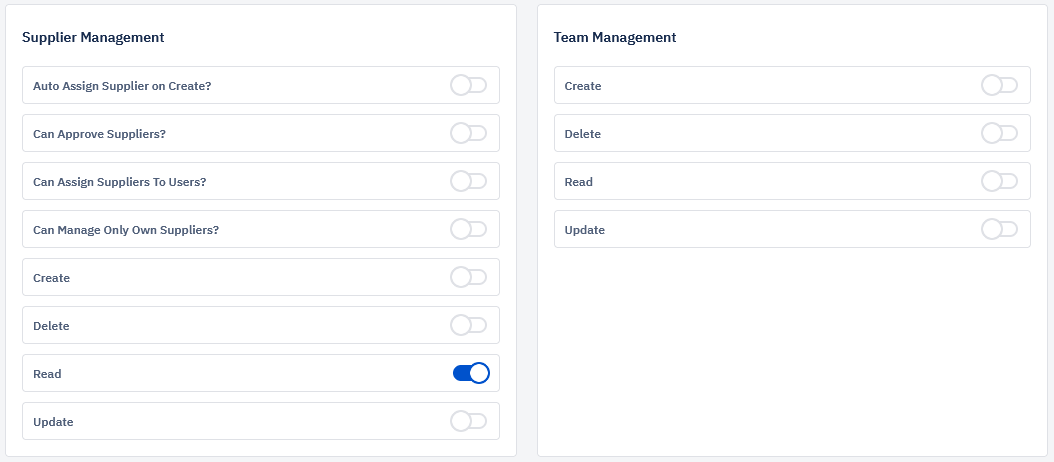This screenshot has height=462, width=1054.
Task: Enable the Create switch under Supplier Management
Action: pyautogui.click(x=469, y=277)
